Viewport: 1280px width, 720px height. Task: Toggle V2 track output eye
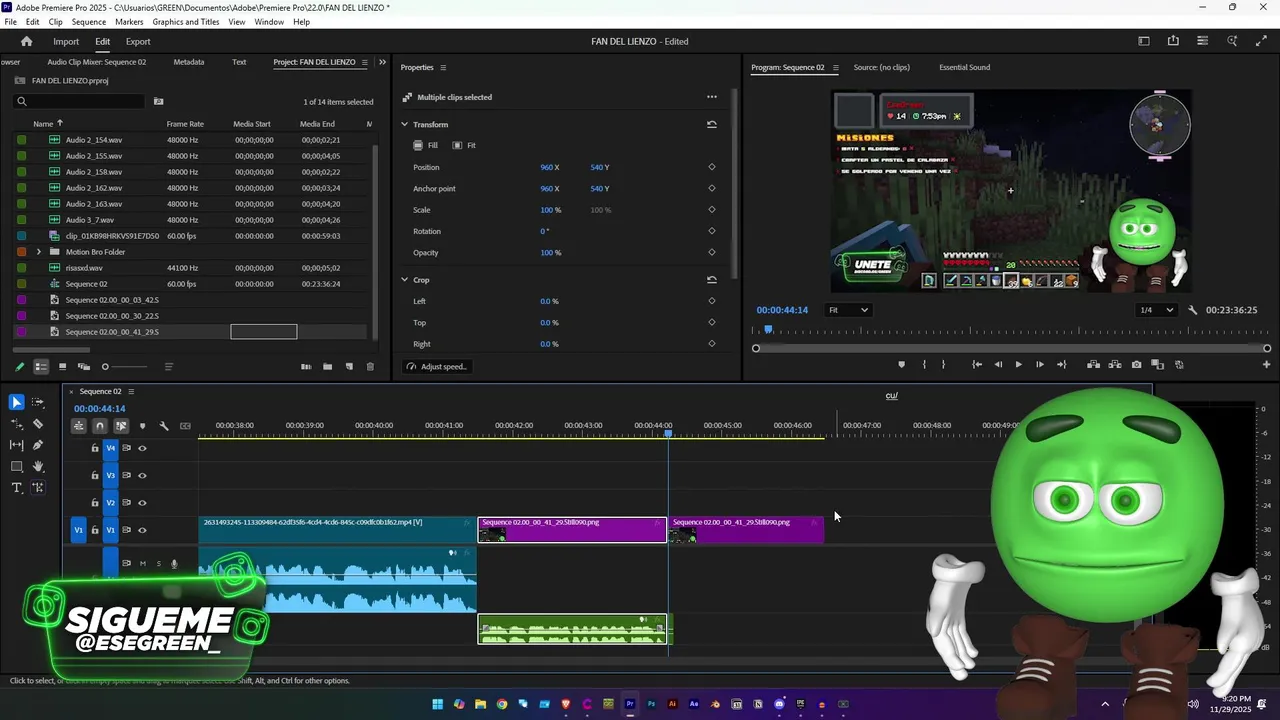click(x=142, y=503)
